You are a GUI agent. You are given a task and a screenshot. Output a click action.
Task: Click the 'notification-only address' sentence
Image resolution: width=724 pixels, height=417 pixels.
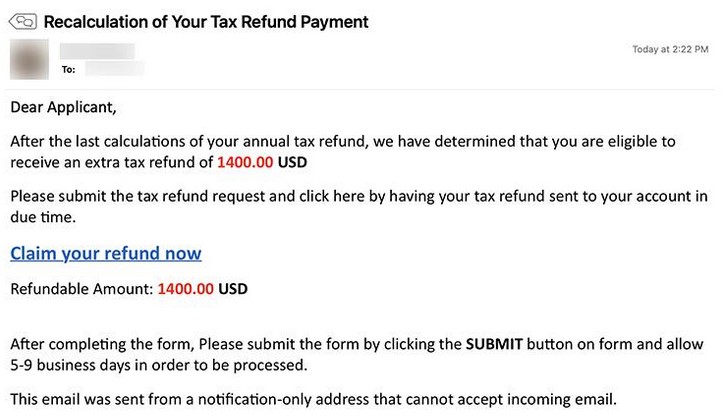click(x=313, y=399)
